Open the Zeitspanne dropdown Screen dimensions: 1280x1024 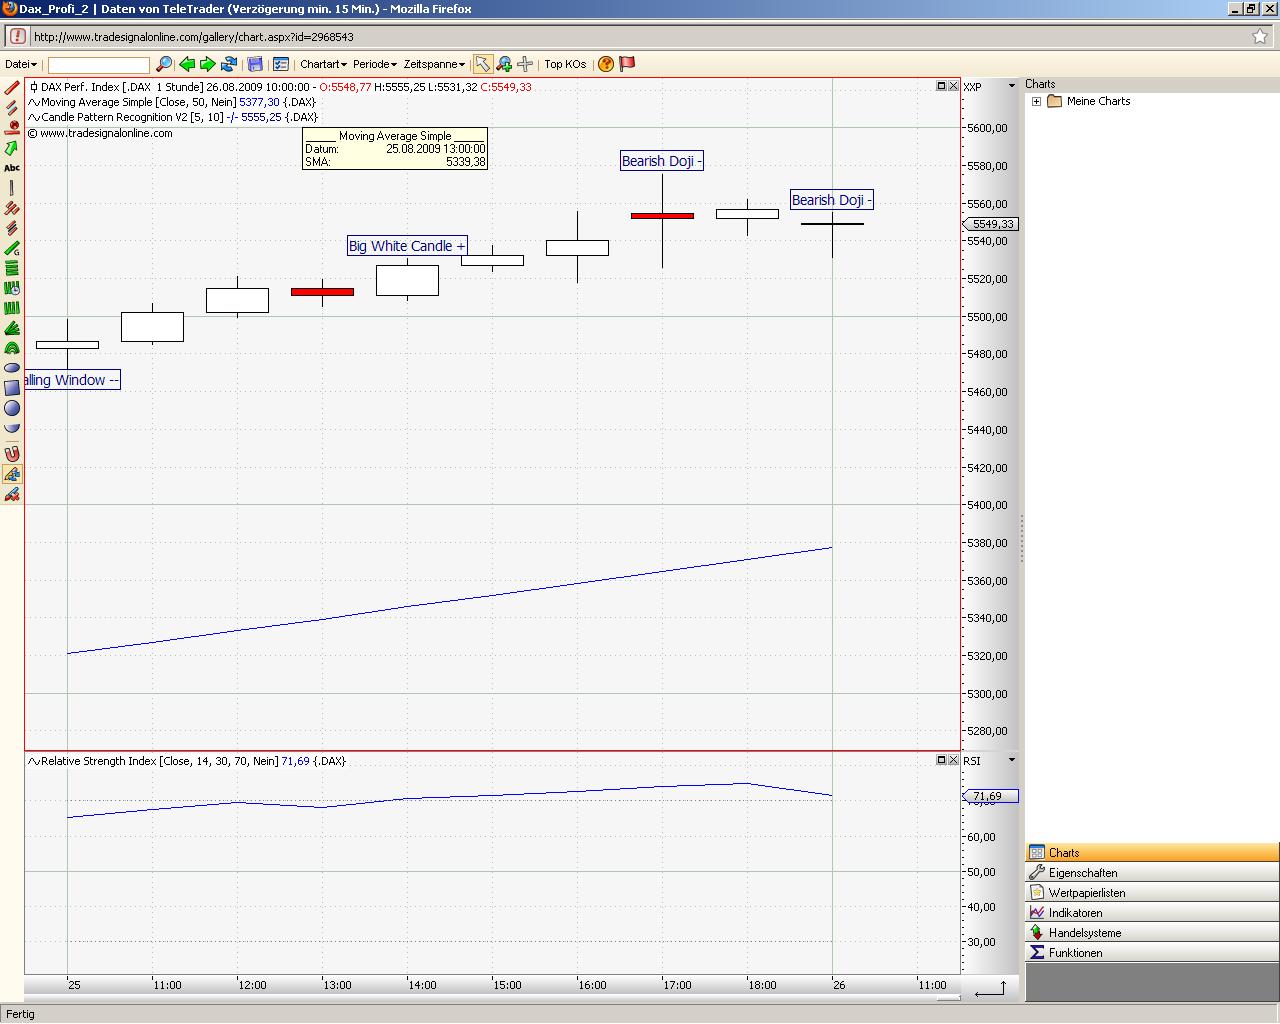[434, 64]
